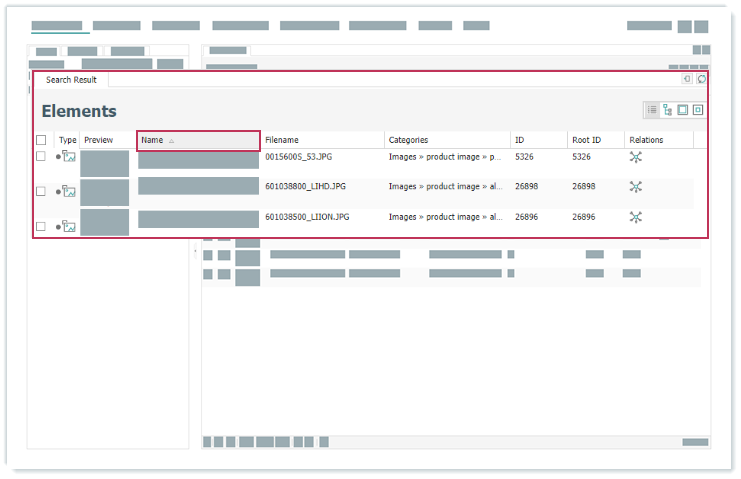Screen dimensions: 741x479
Task: Click refresh icon in Search Result panel
Action: (x=701, y=79)
